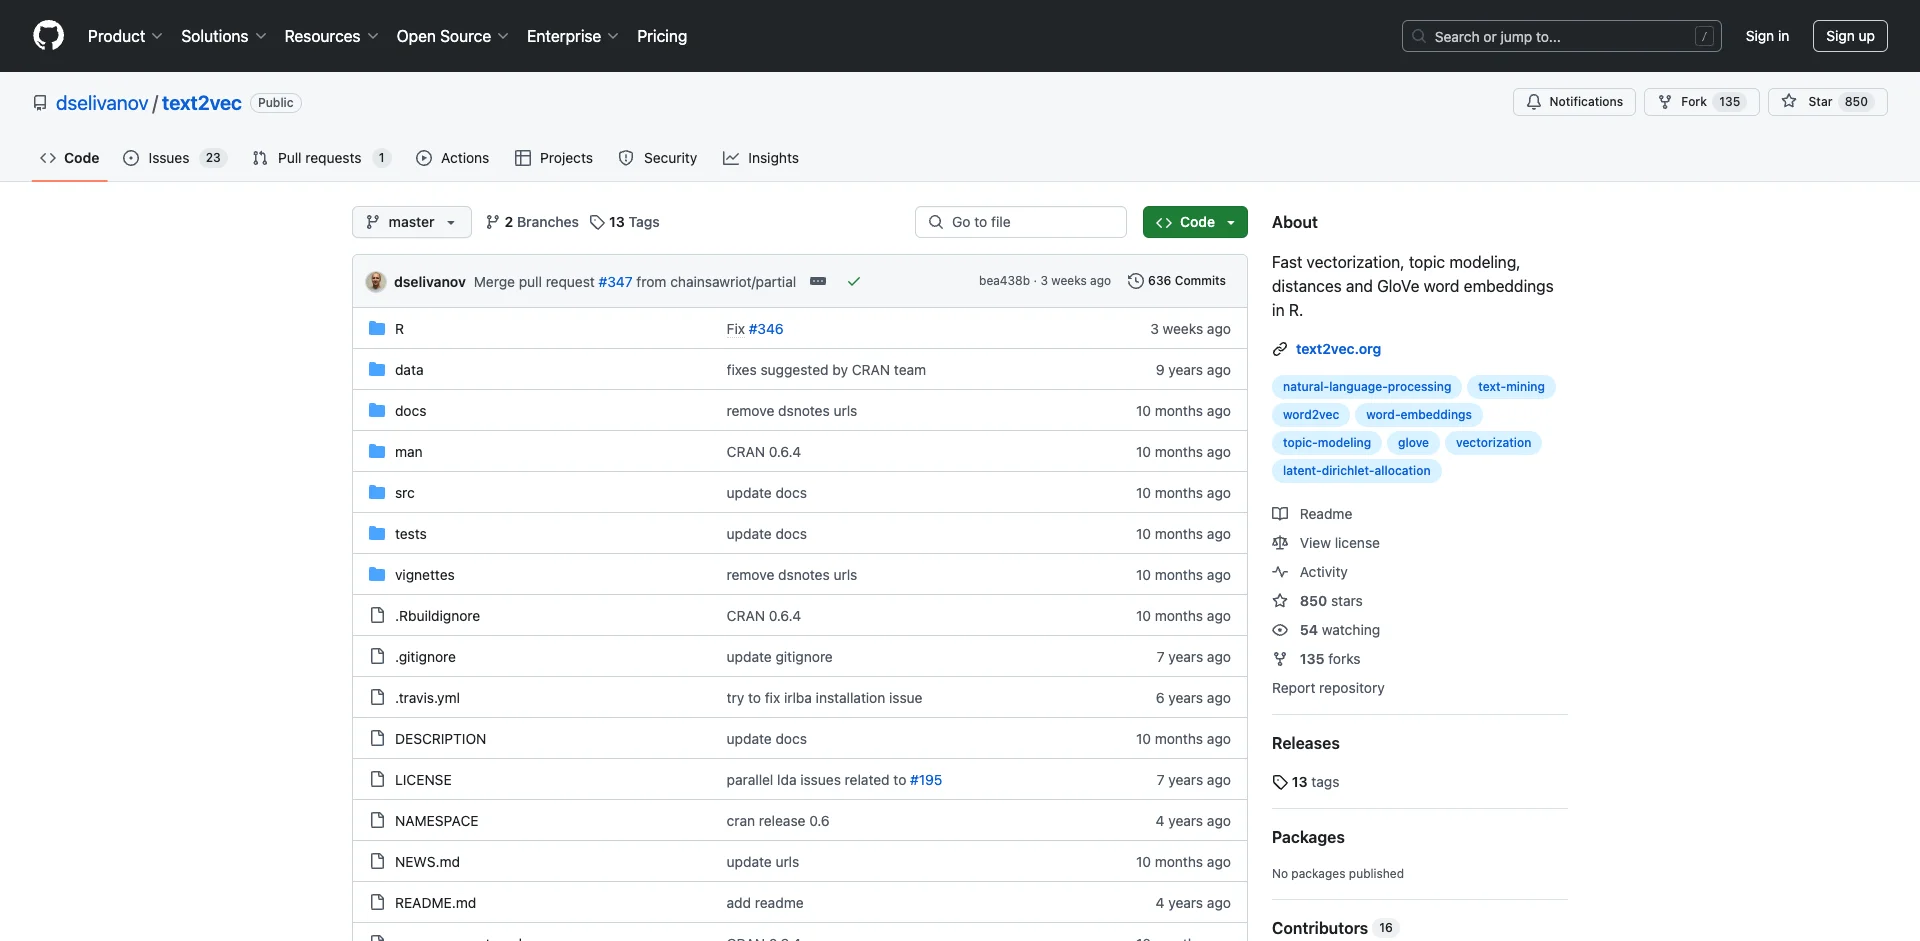The height and width of the screenshot is (941, 1920).
Task: Open pull request #347 link
Action: (615, 282)
